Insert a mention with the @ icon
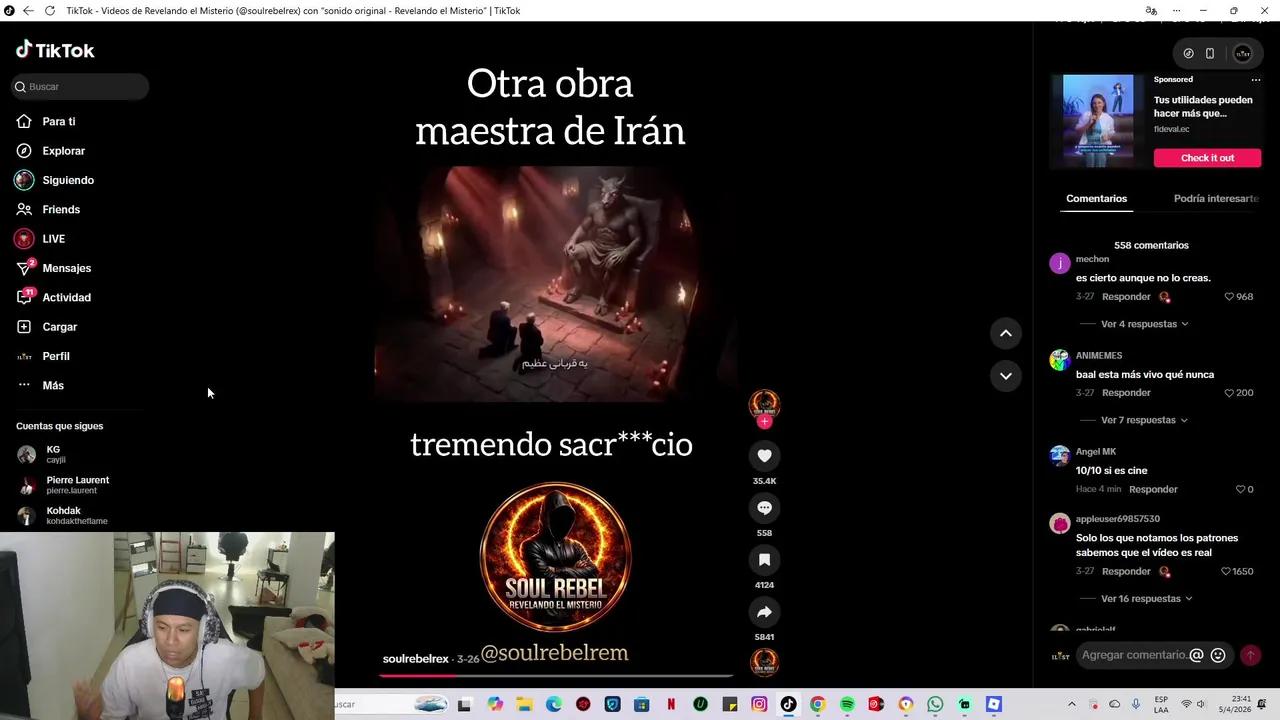The height and width of the screenshot is (720, 1280). (1196, 655)
